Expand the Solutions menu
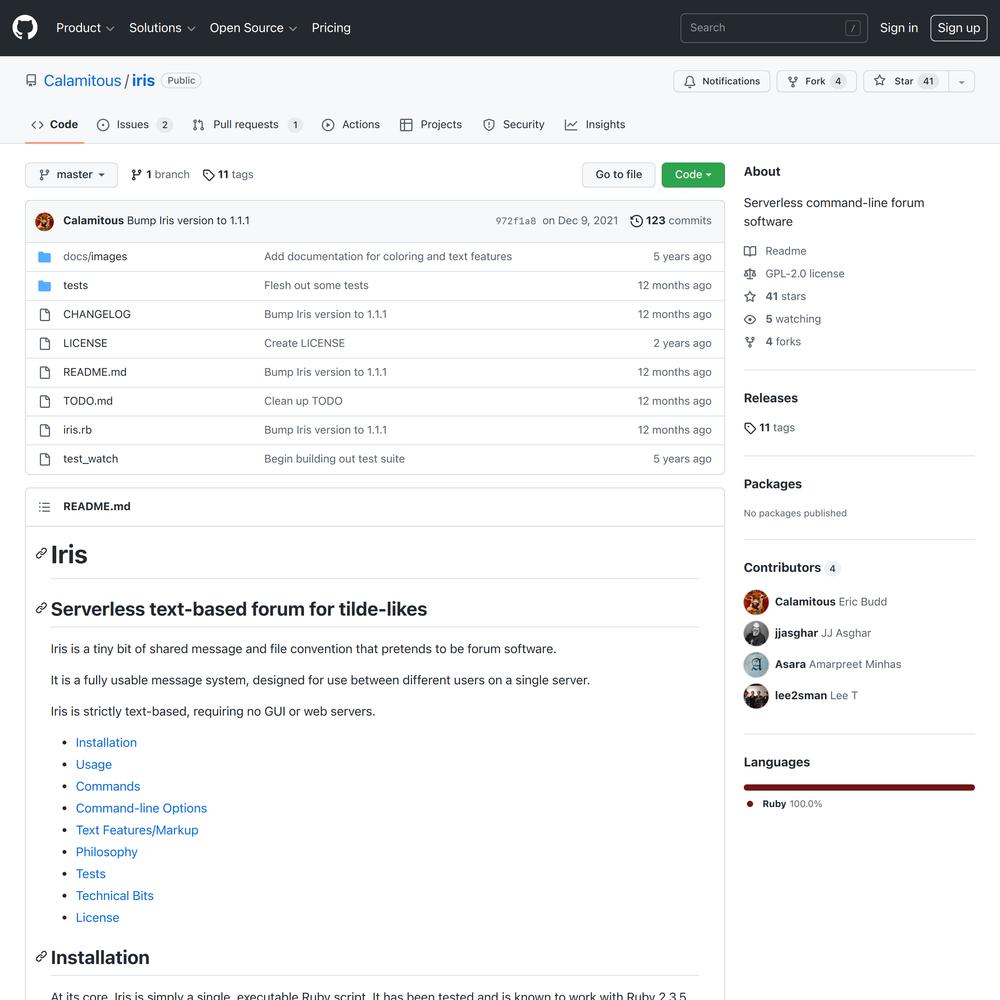The height and width of the screenshot is (1000, 1000). pyautogui.click(x=162, y=28)
